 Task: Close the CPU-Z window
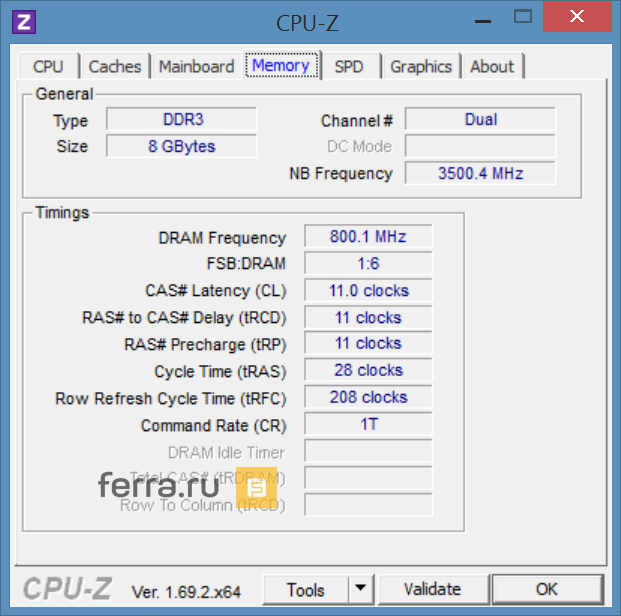(578, 17)
